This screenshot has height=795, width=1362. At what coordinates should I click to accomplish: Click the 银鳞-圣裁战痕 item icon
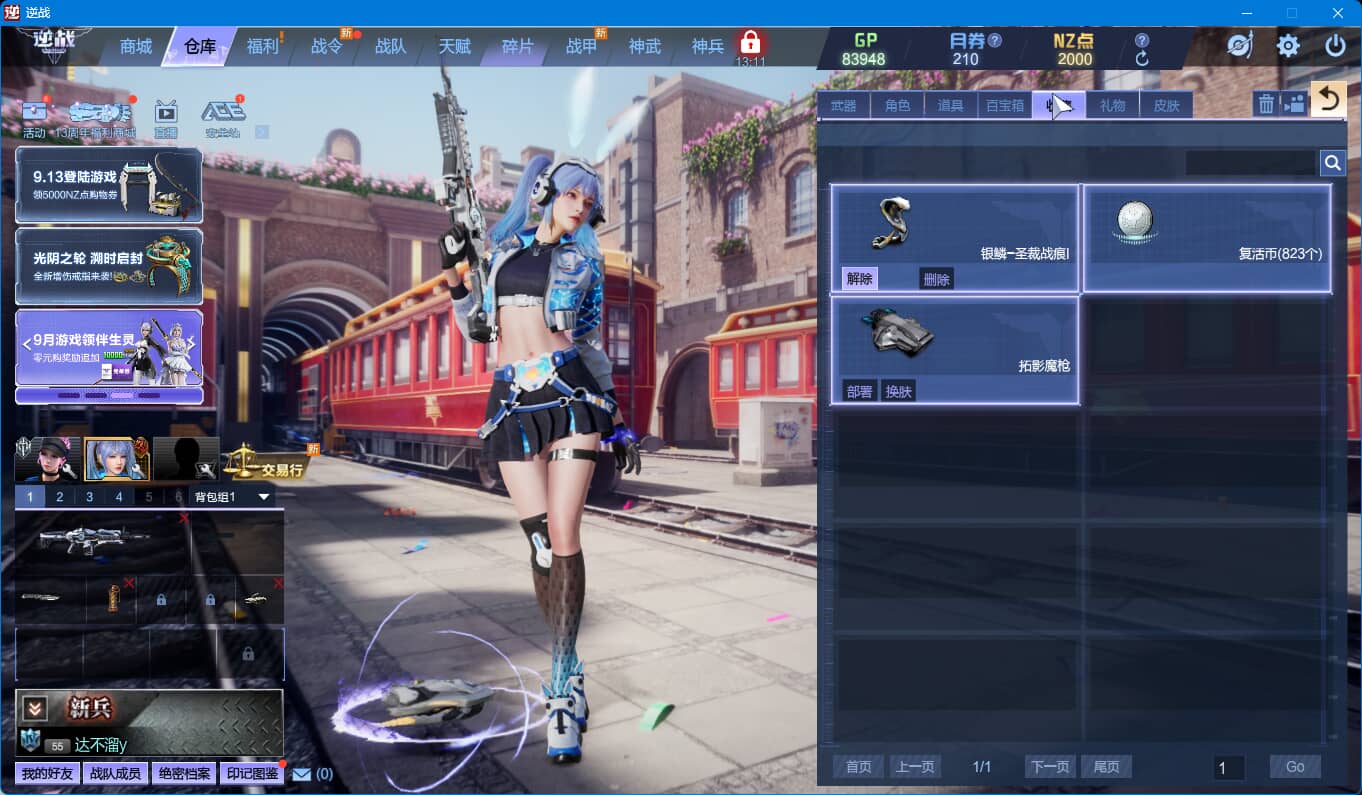(890, 222)
